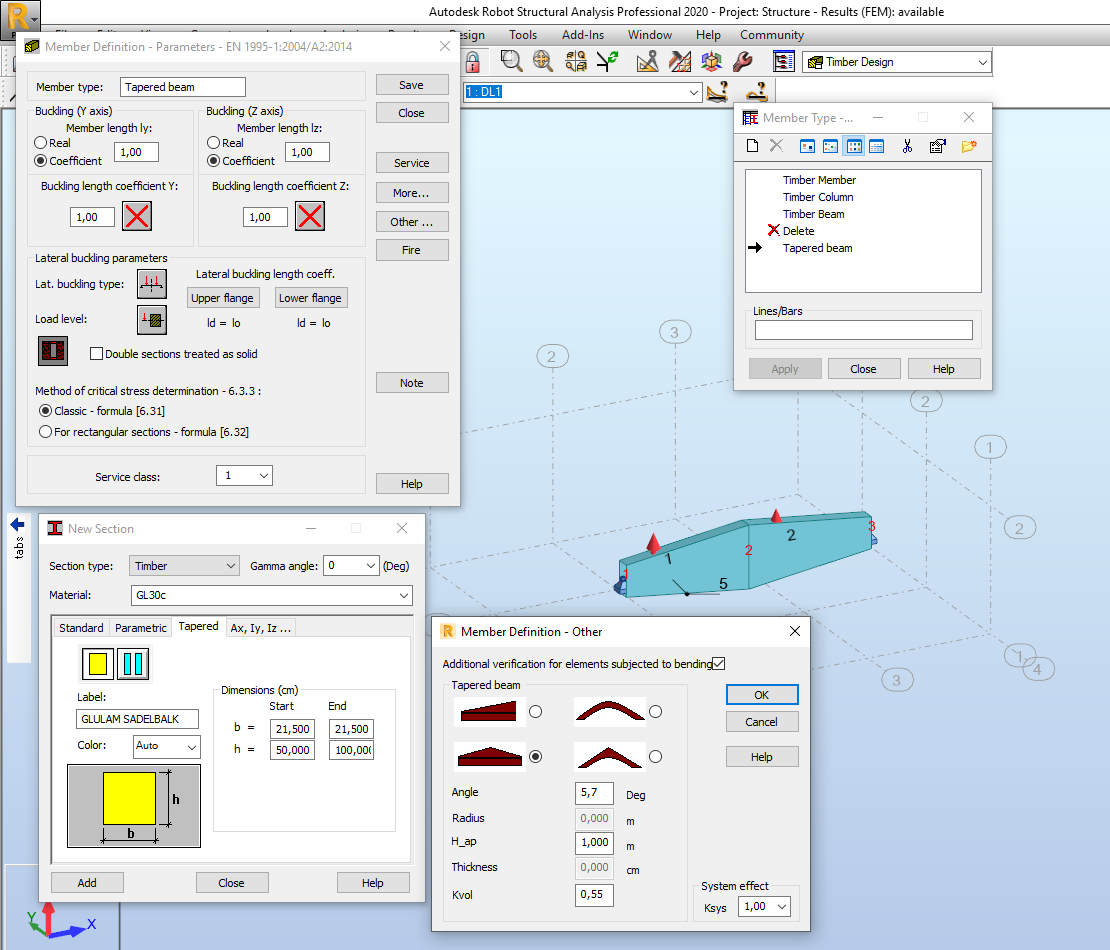Click Add in New Section dialog

(87, 883)
